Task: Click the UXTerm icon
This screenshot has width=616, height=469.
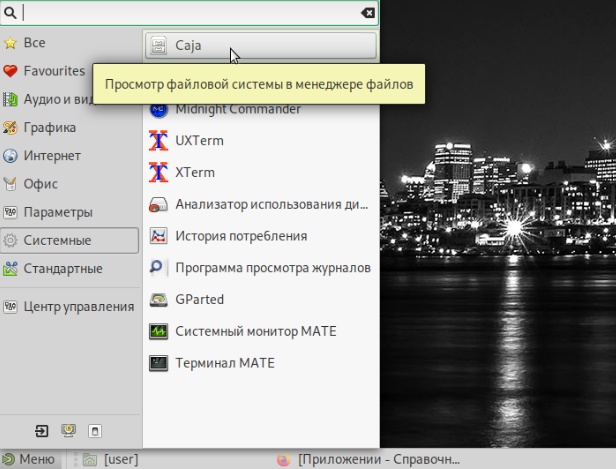Action: tap(158, 141)
